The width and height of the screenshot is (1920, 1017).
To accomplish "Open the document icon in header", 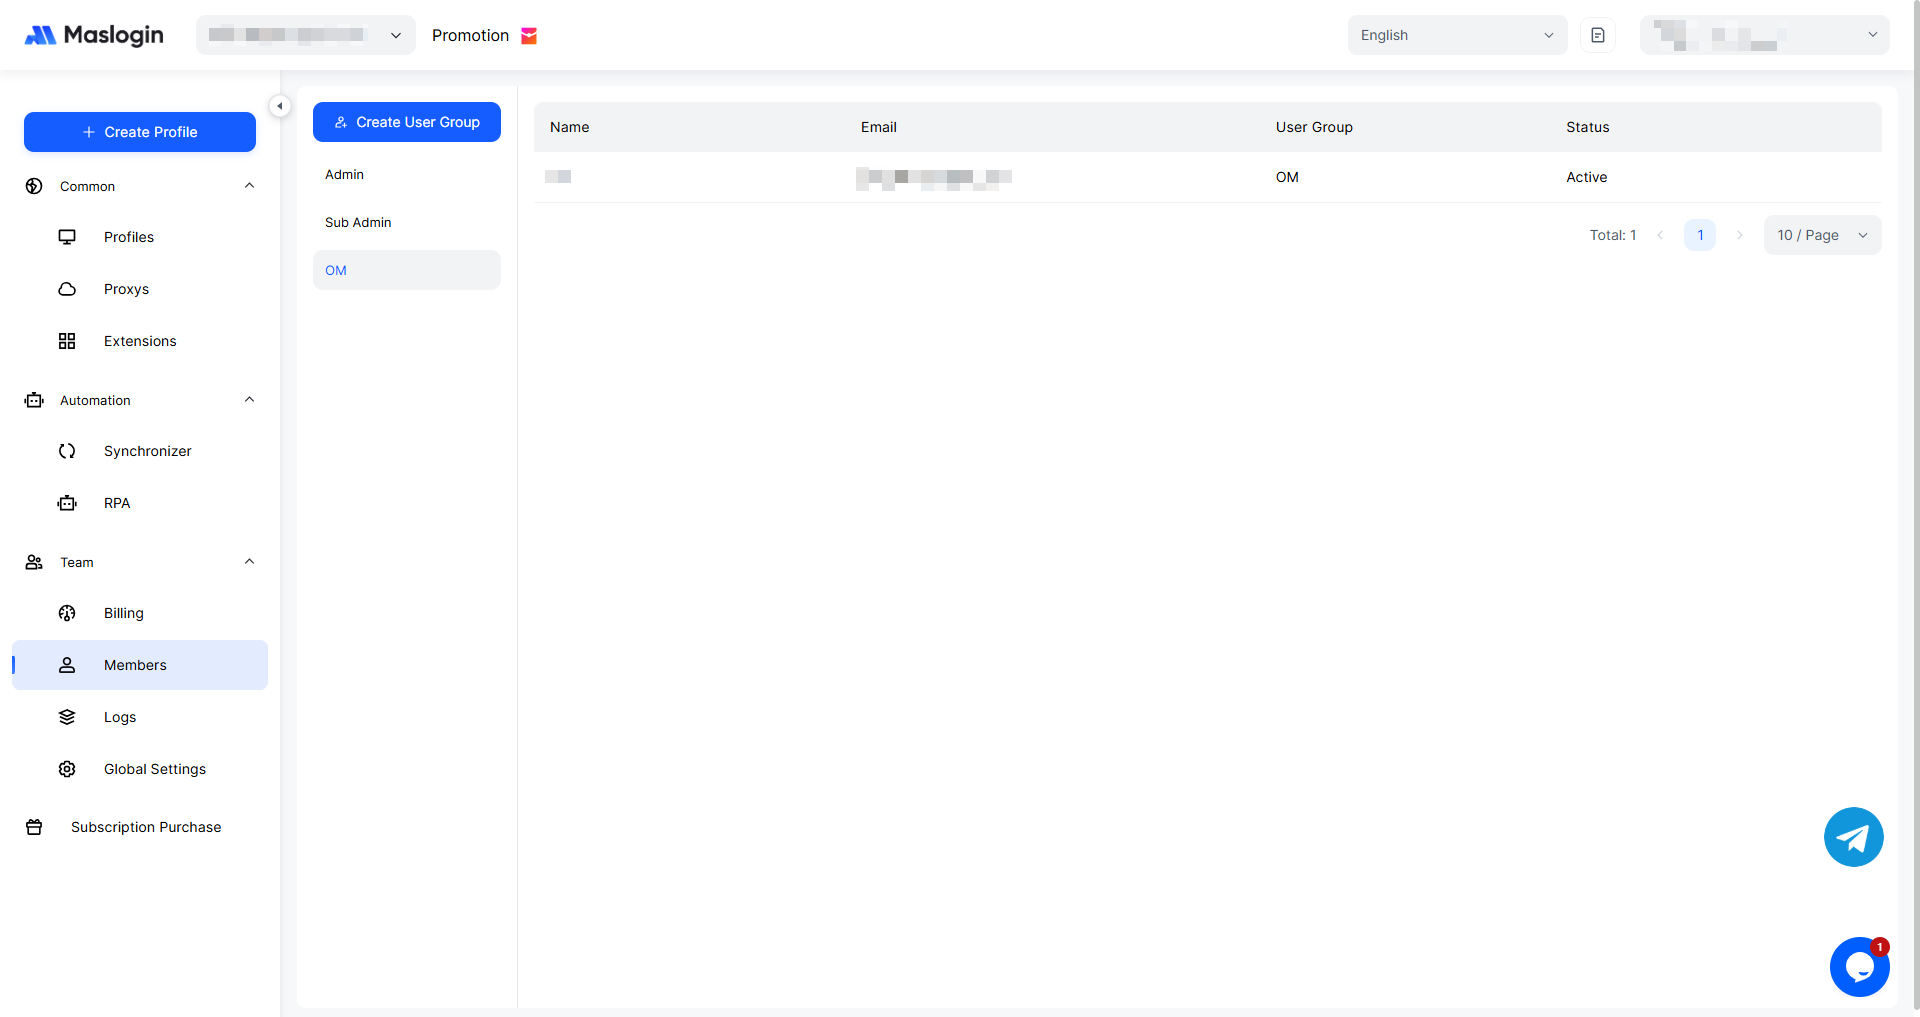I will click(x=1597, y=35).
